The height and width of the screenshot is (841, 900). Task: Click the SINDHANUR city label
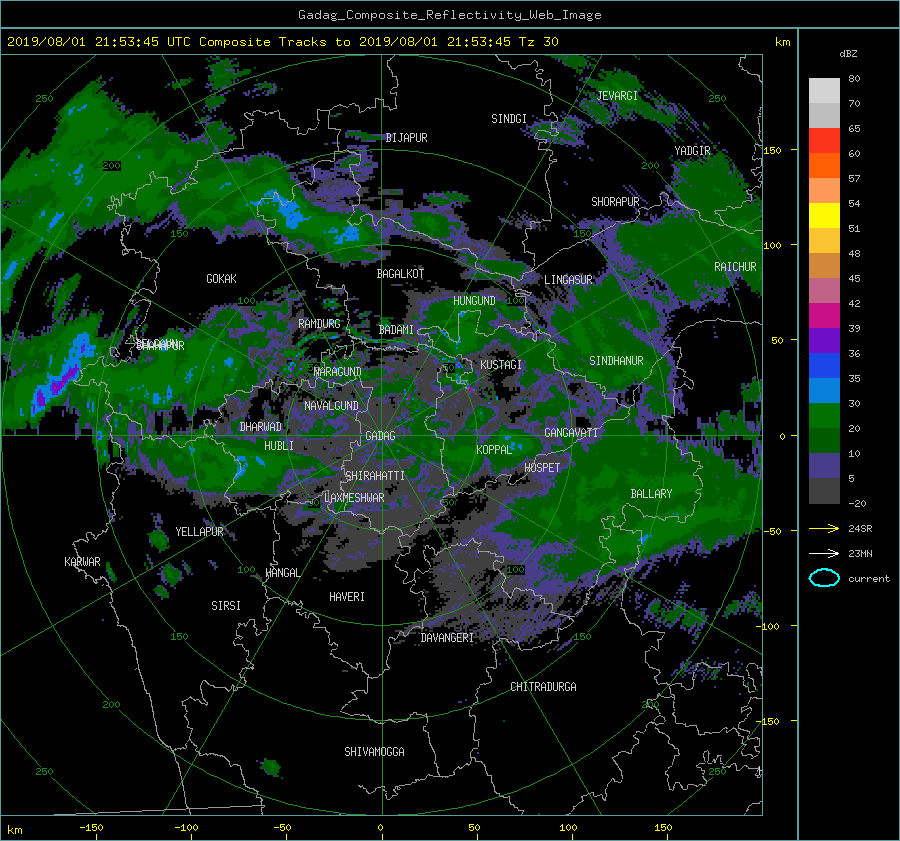pos(616,361)
